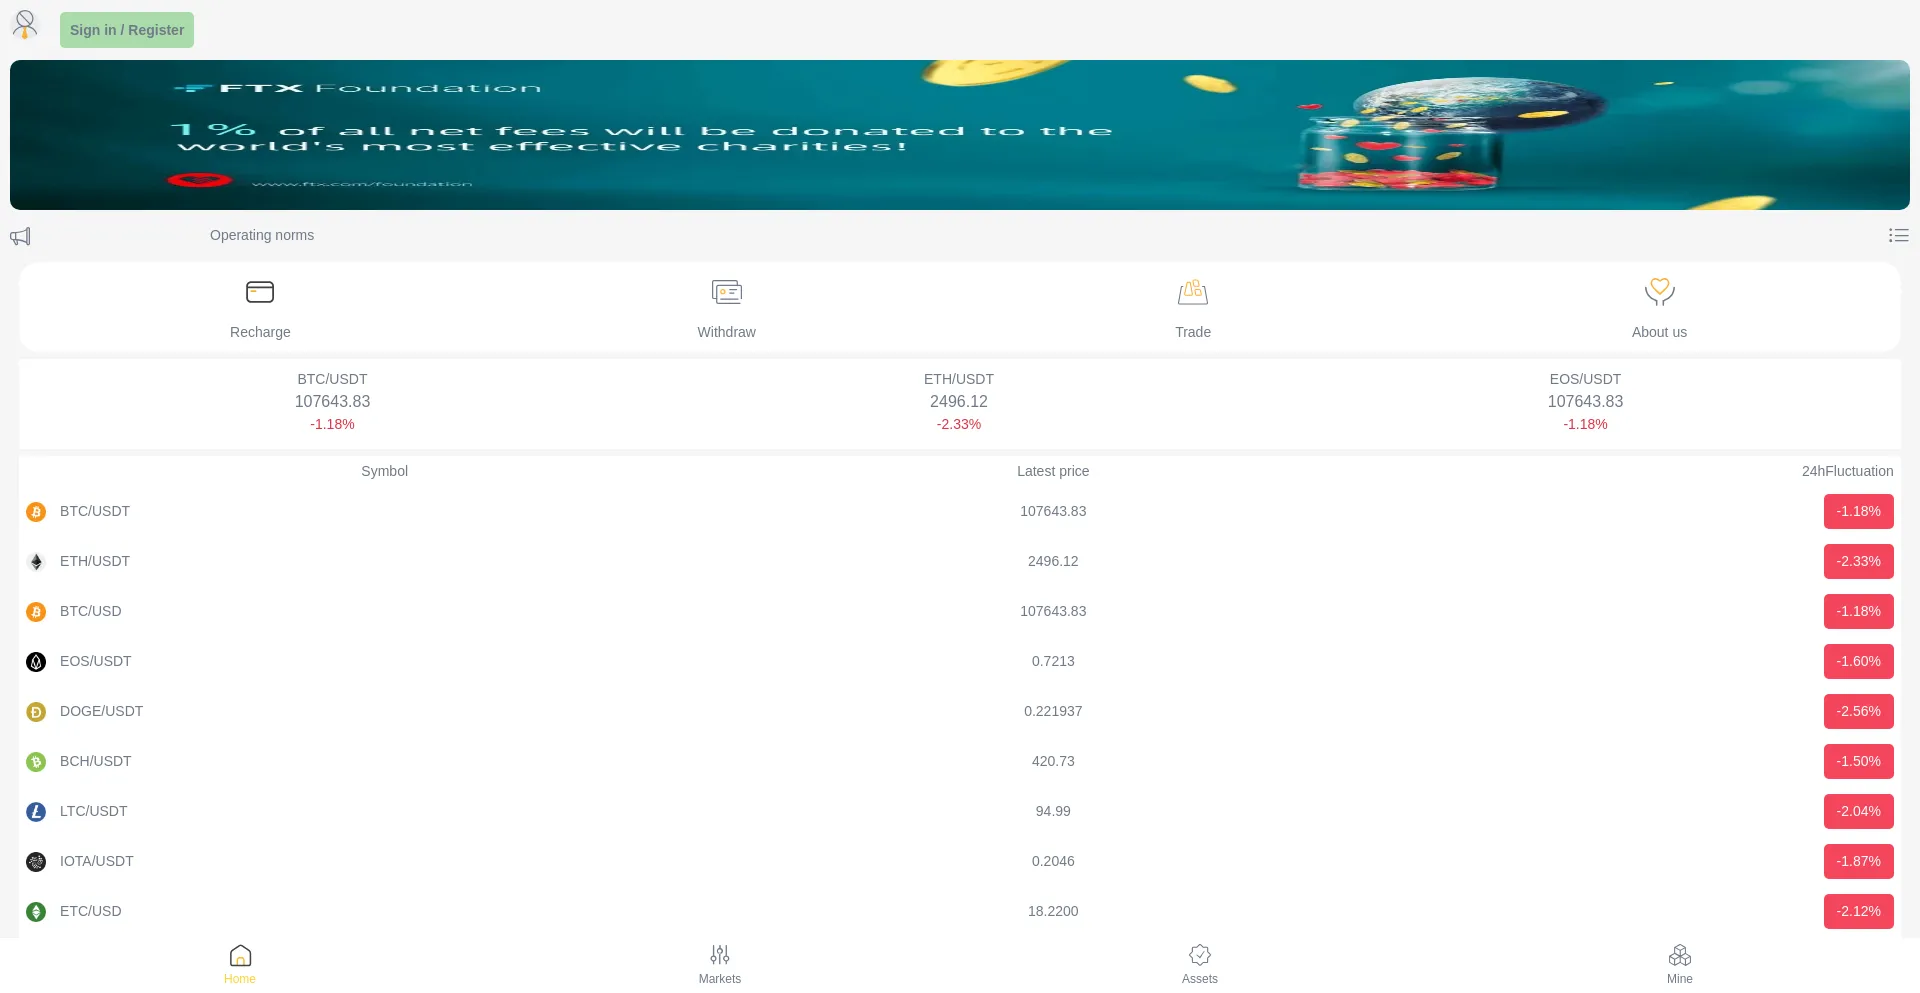This screenshot has width=1920, height=993.
Task: Click the Ethereum Classic icon
Action: (36, 912)
